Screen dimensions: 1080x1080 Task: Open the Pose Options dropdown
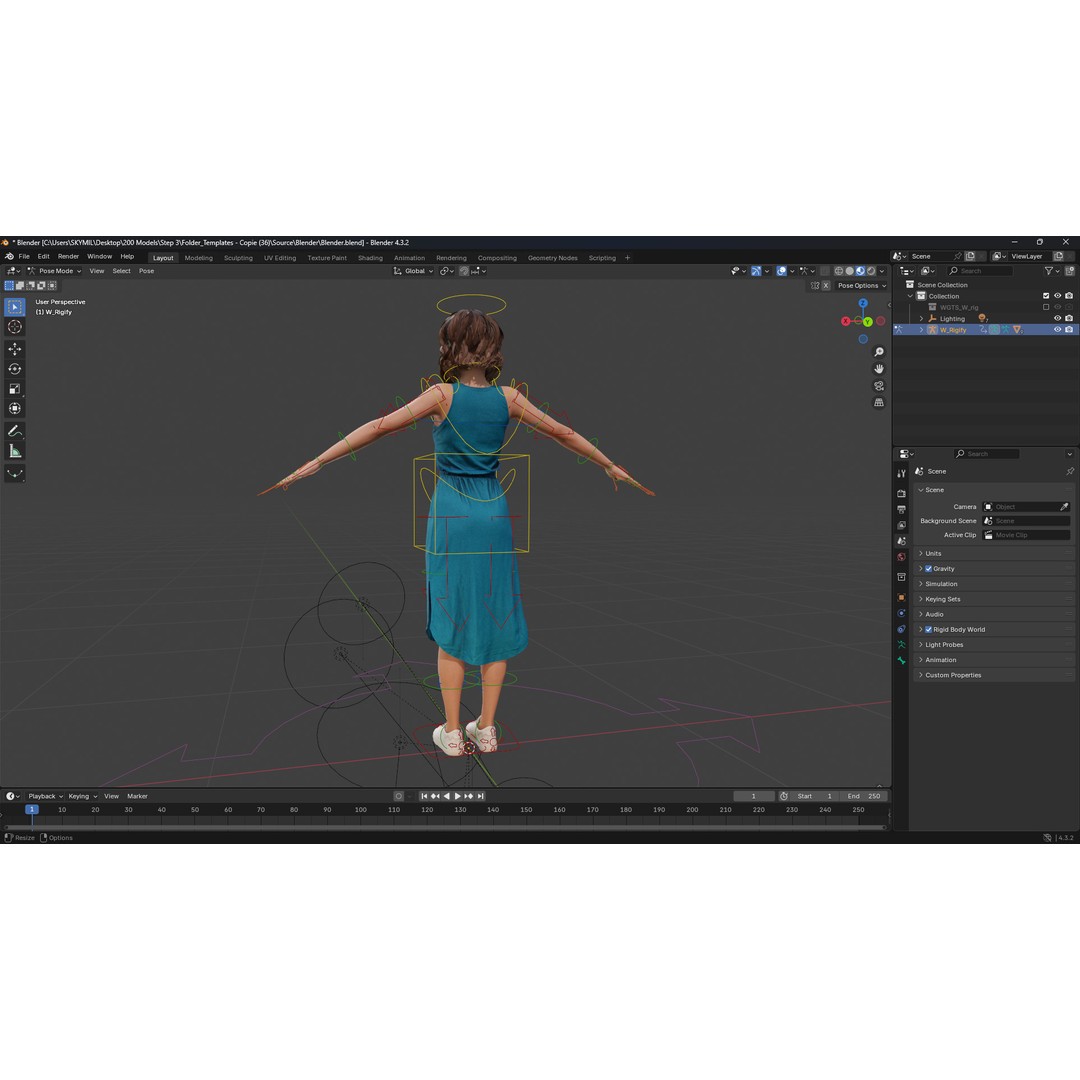pos(862,286)
